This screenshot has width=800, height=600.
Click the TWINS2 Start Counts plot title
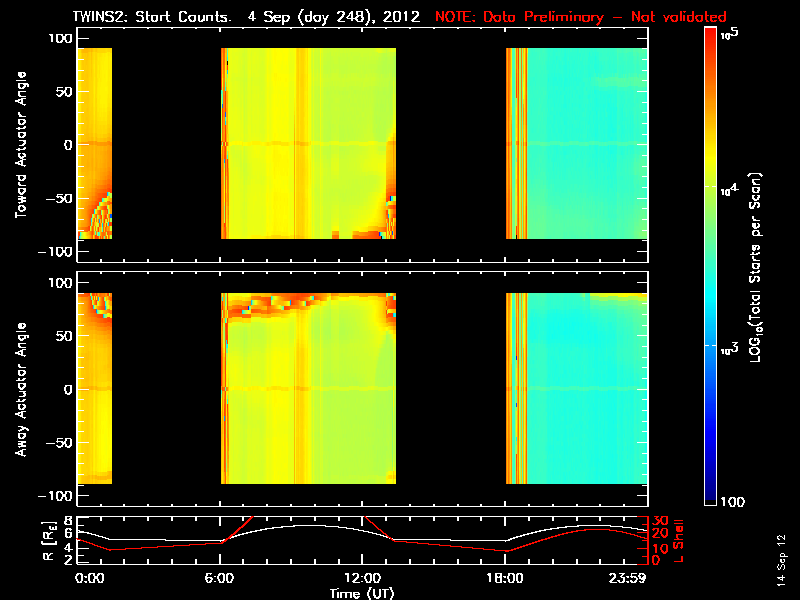(246, 17)
